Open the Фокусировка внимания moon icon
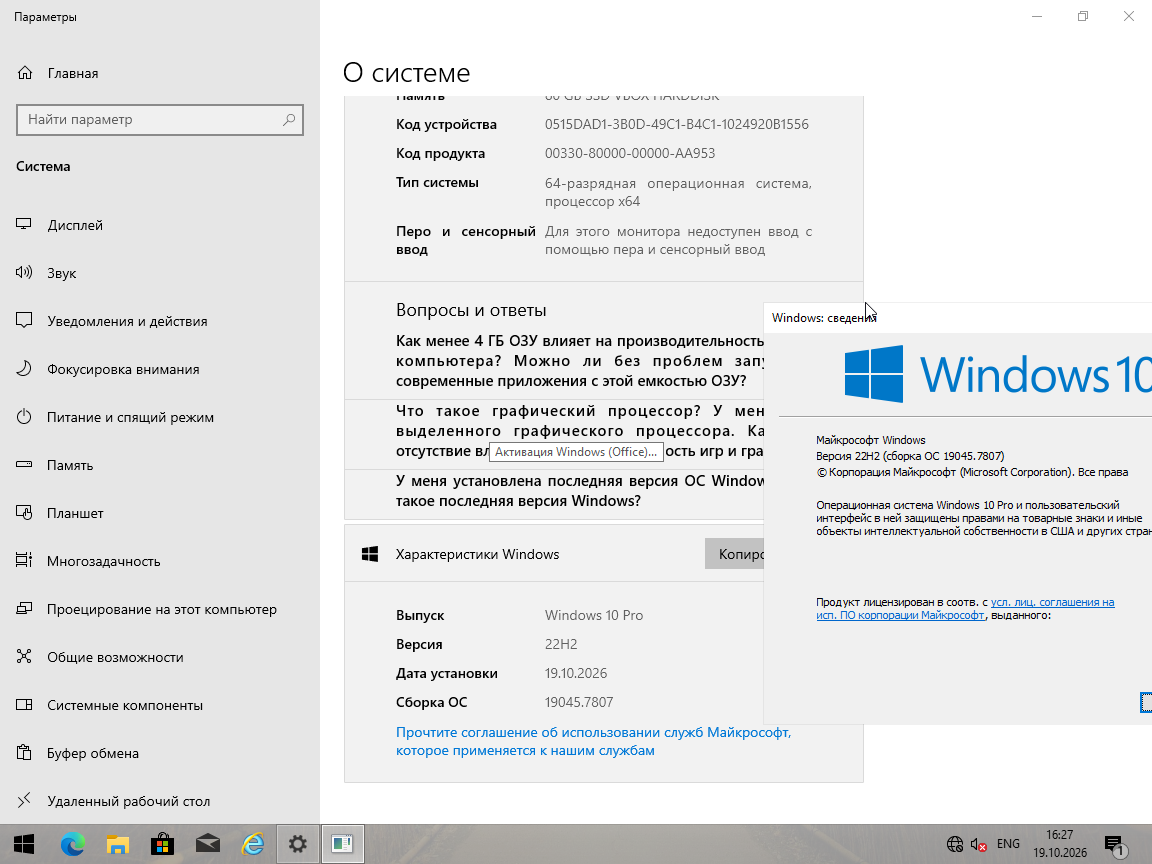 coord(24,369)
